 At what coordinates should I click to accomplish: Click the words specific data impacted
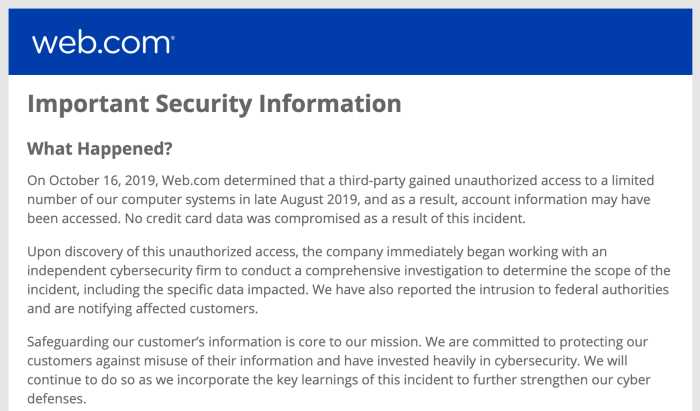[x=237, y=290]
